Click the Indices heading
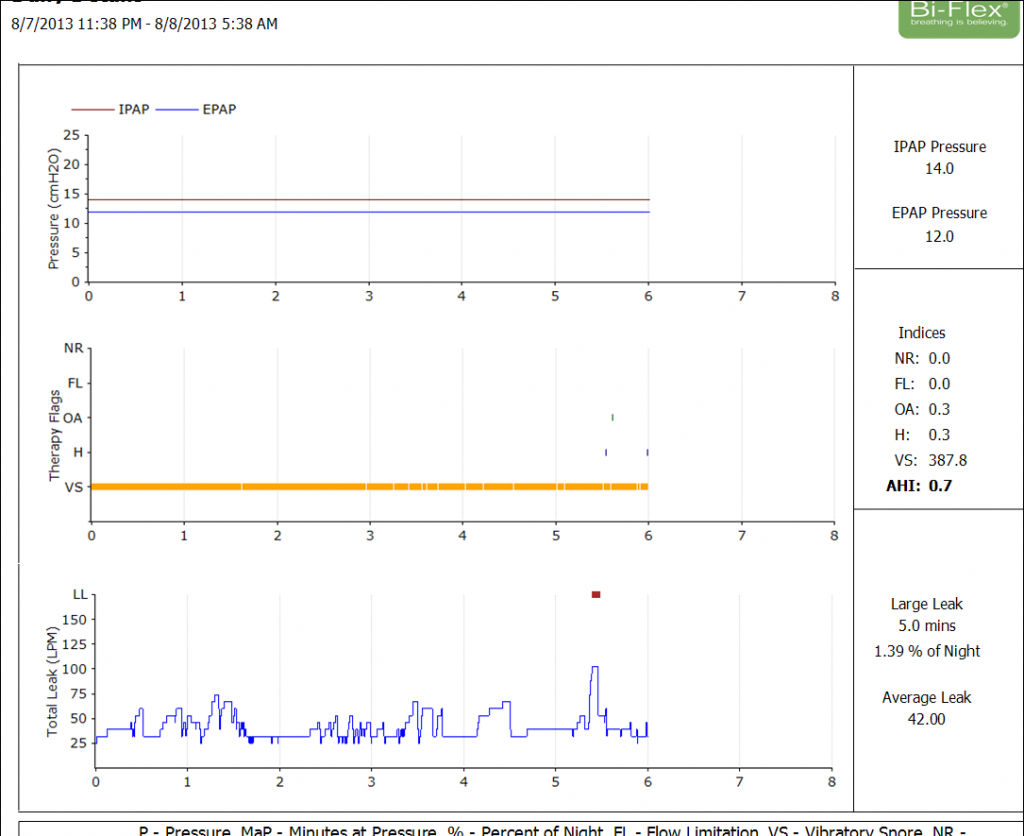 tap(921, 333)
